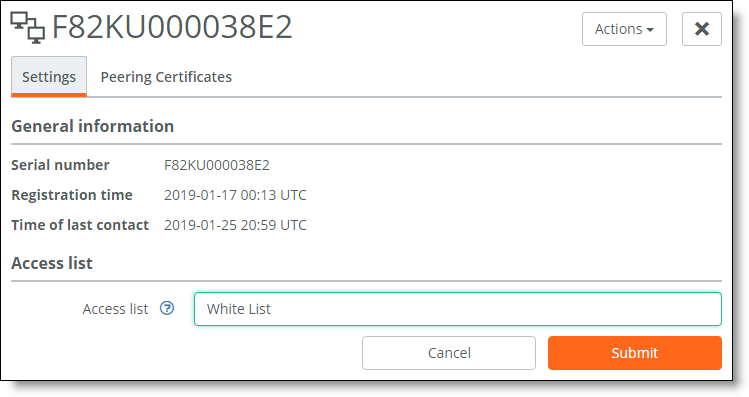
Task: Switch to the Settings tab
Action: (49, 76)
